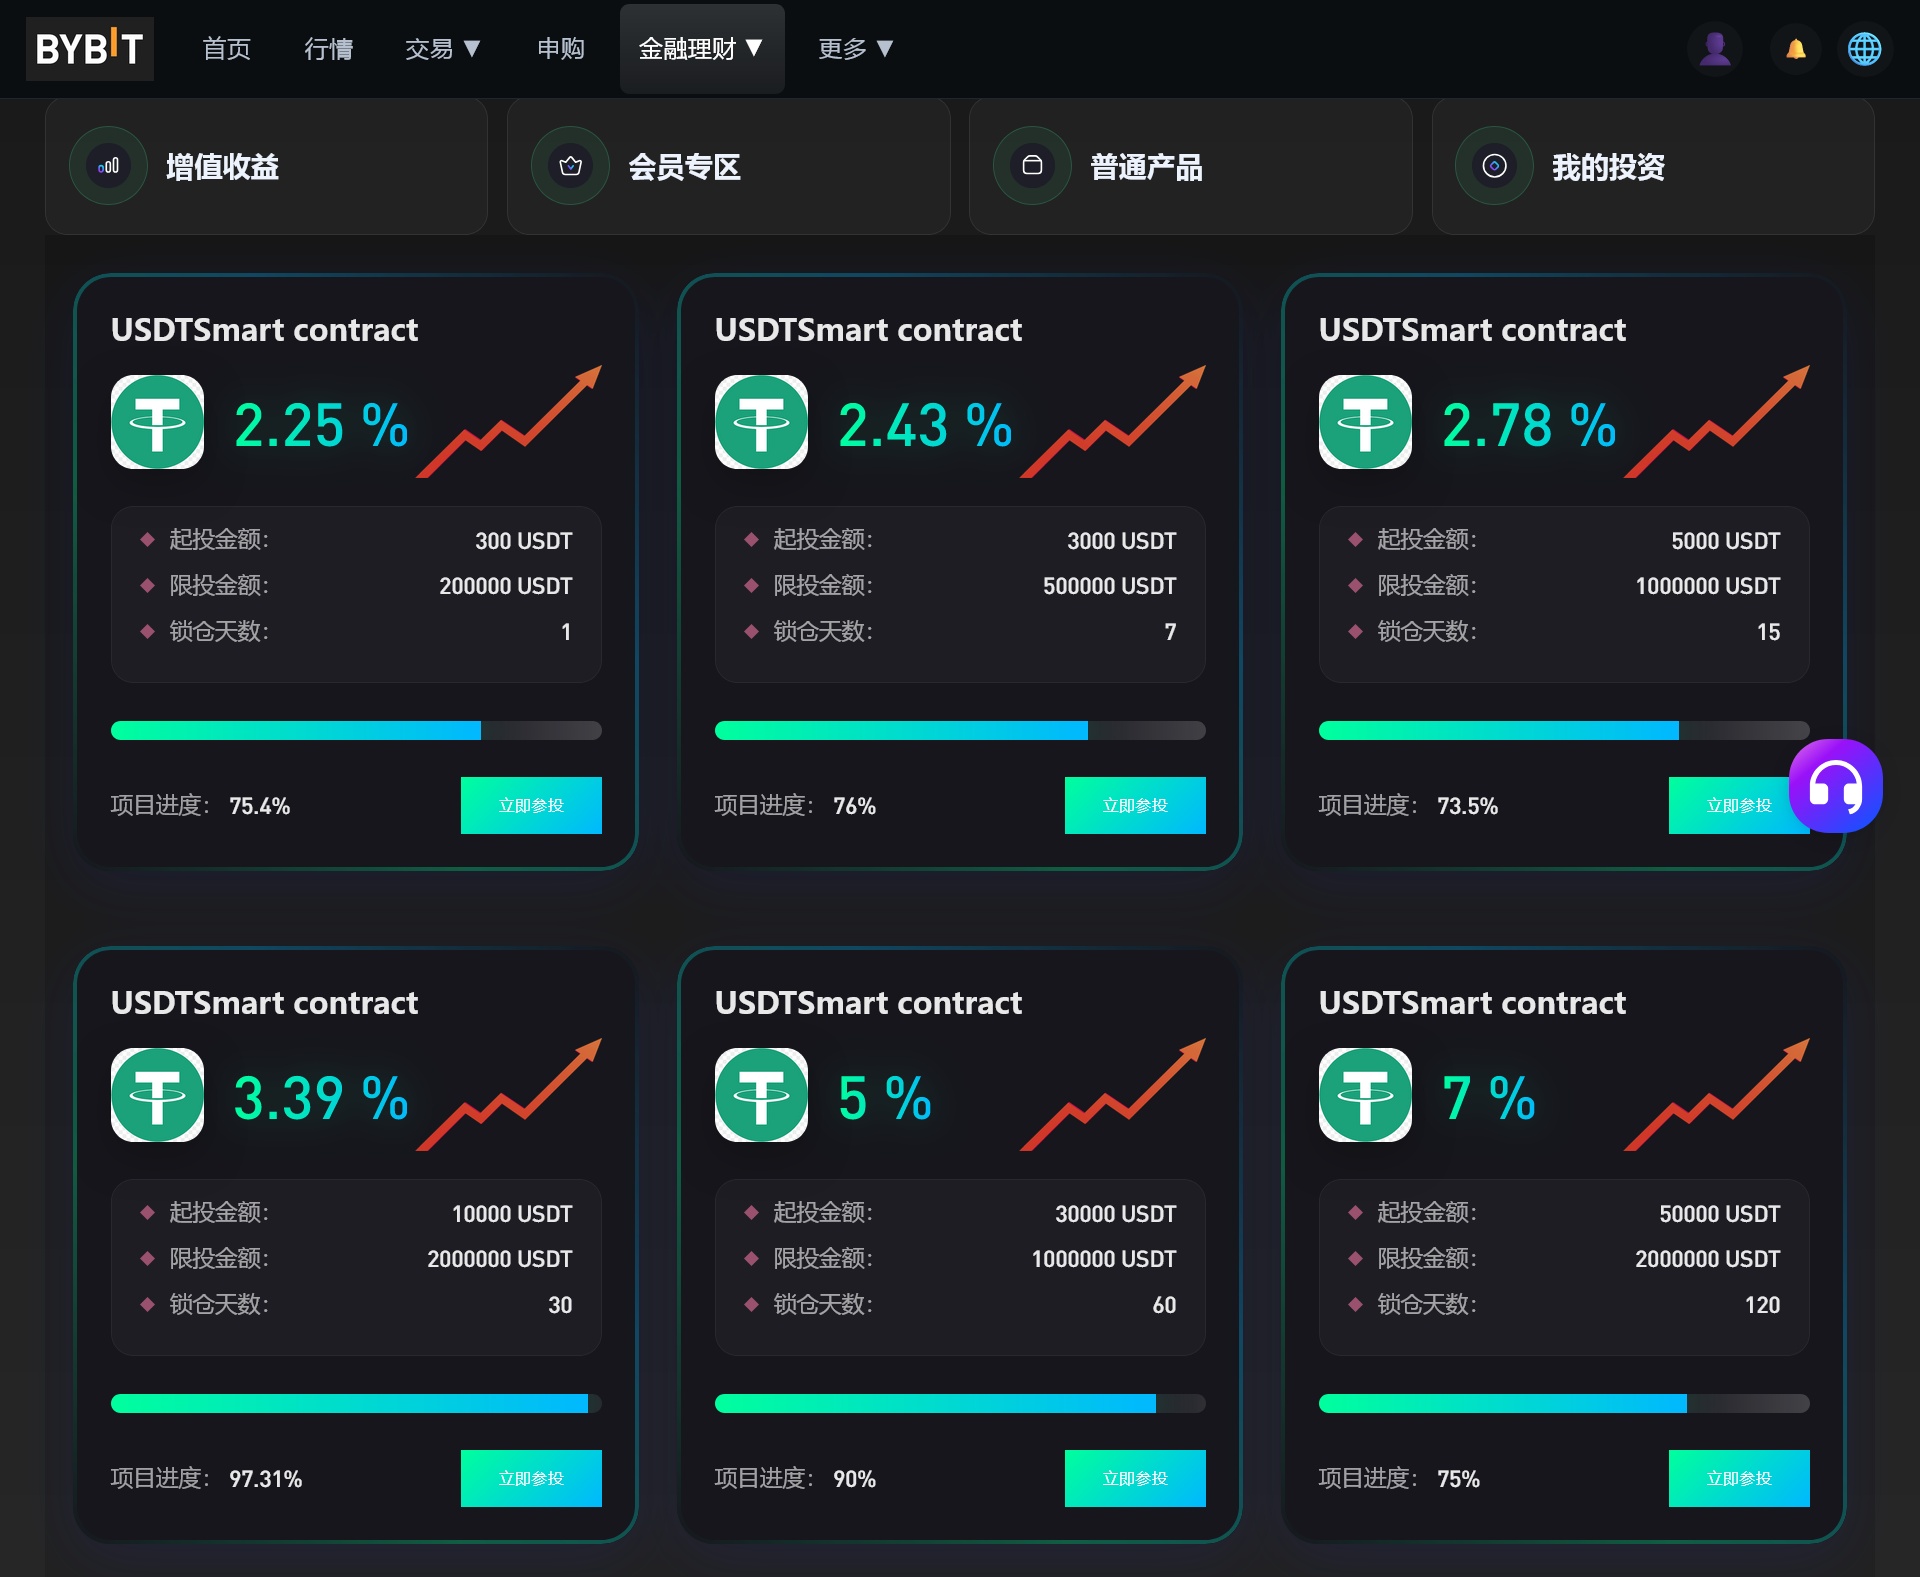Click the 普通产品 box icon

point(1032,166)
